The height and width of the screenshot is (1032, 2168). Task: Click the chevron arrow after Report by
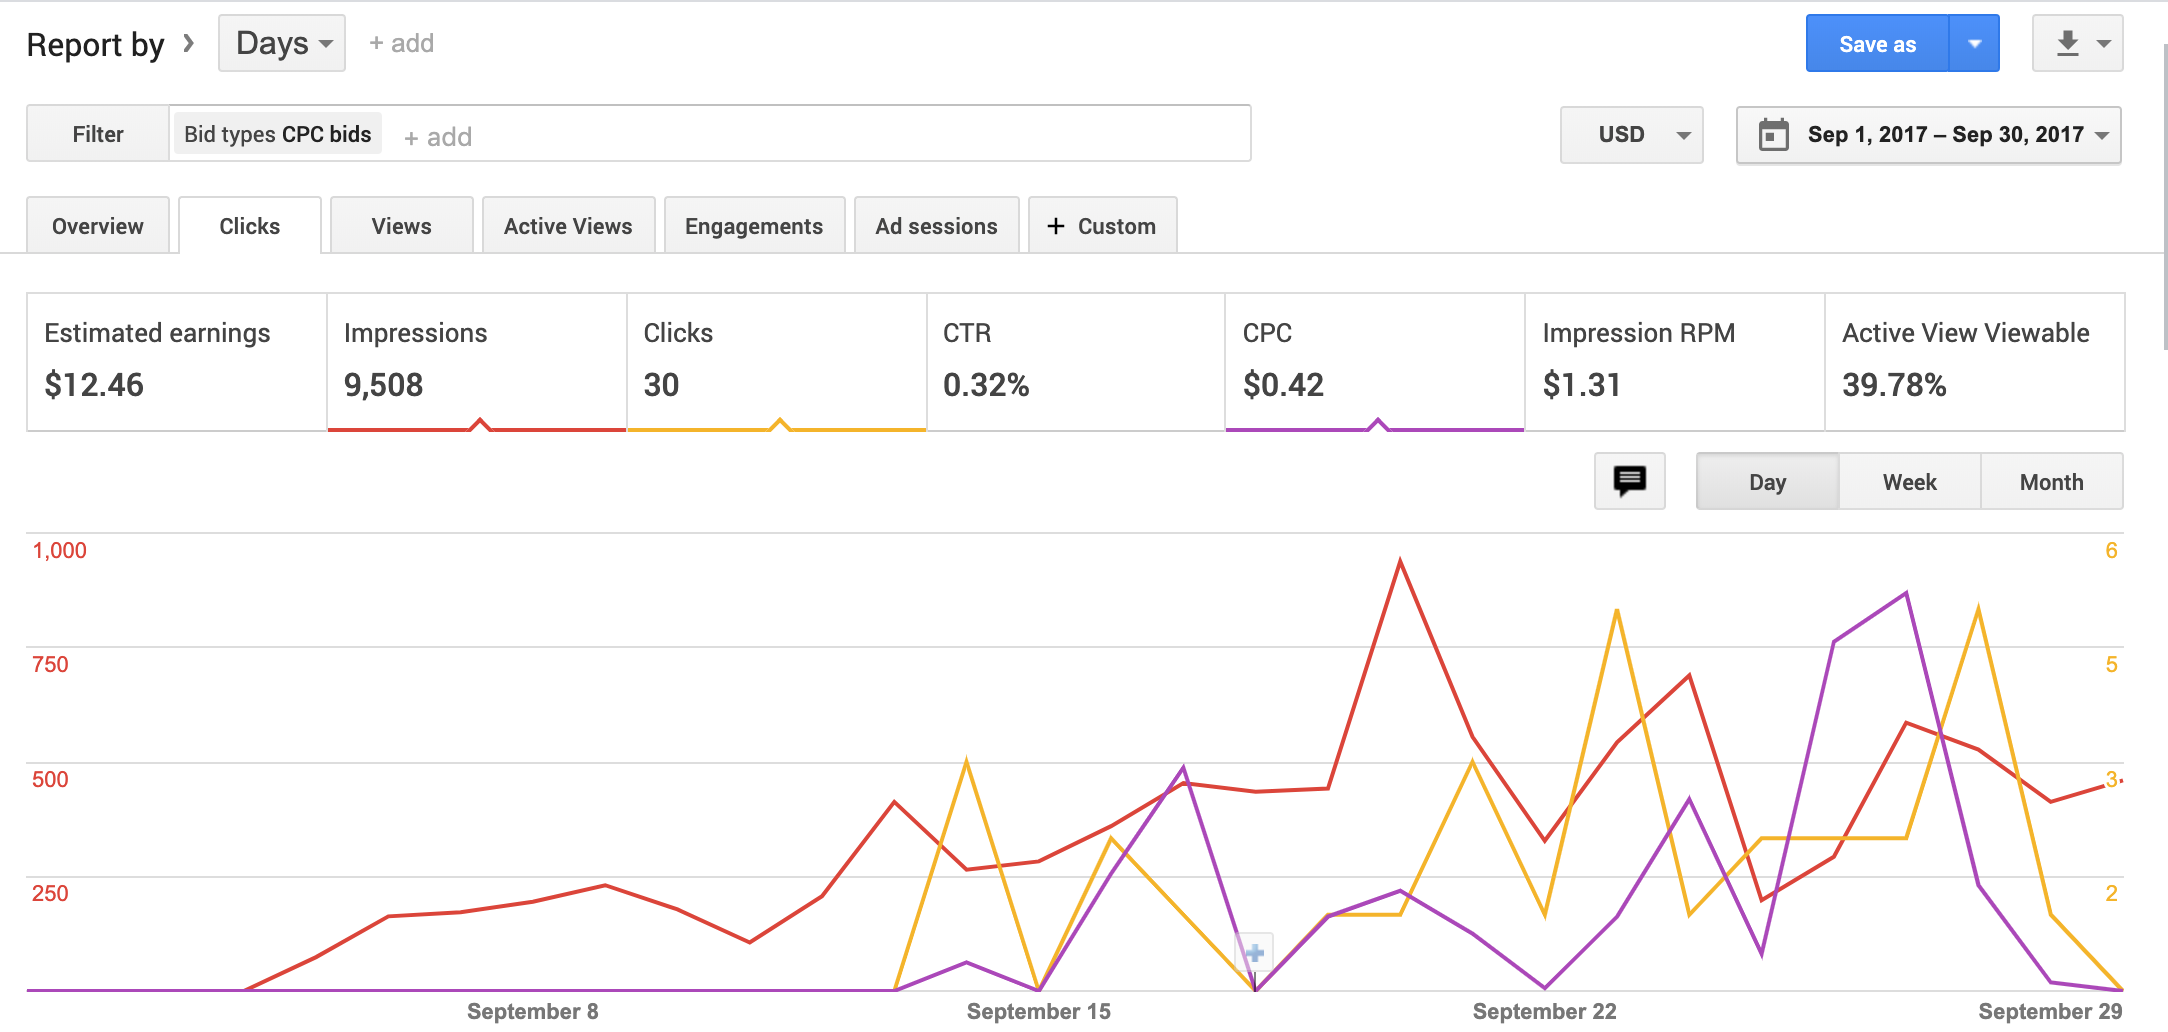pyautogui.click(x=188, y=43)
